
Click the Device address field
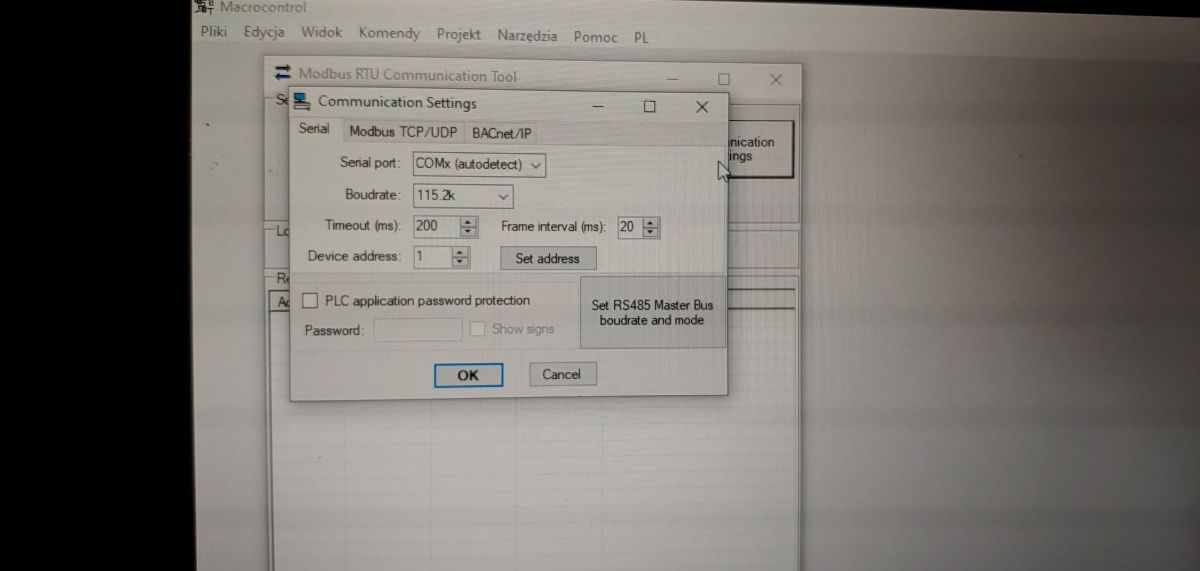click(x=432, y=257)
